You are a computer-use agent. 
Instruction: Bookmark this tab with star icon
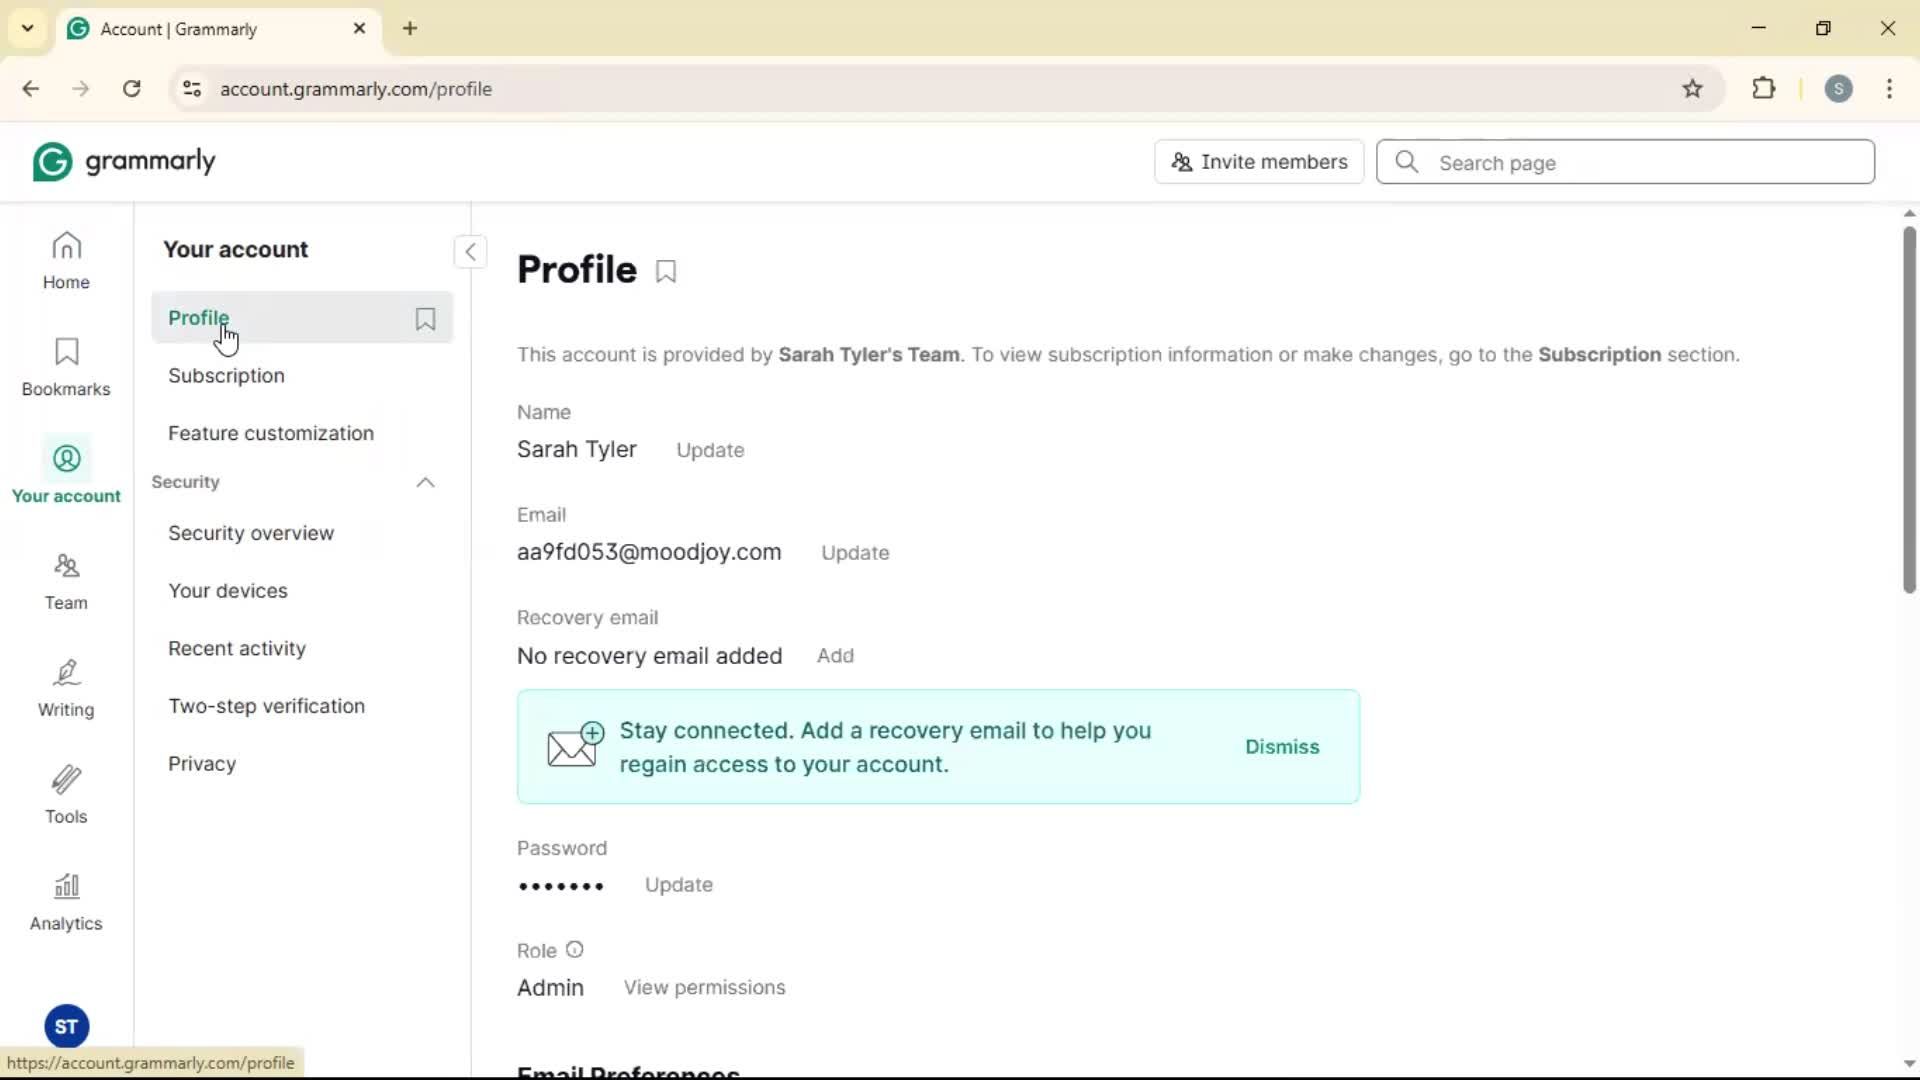[x=1692, y=89]
